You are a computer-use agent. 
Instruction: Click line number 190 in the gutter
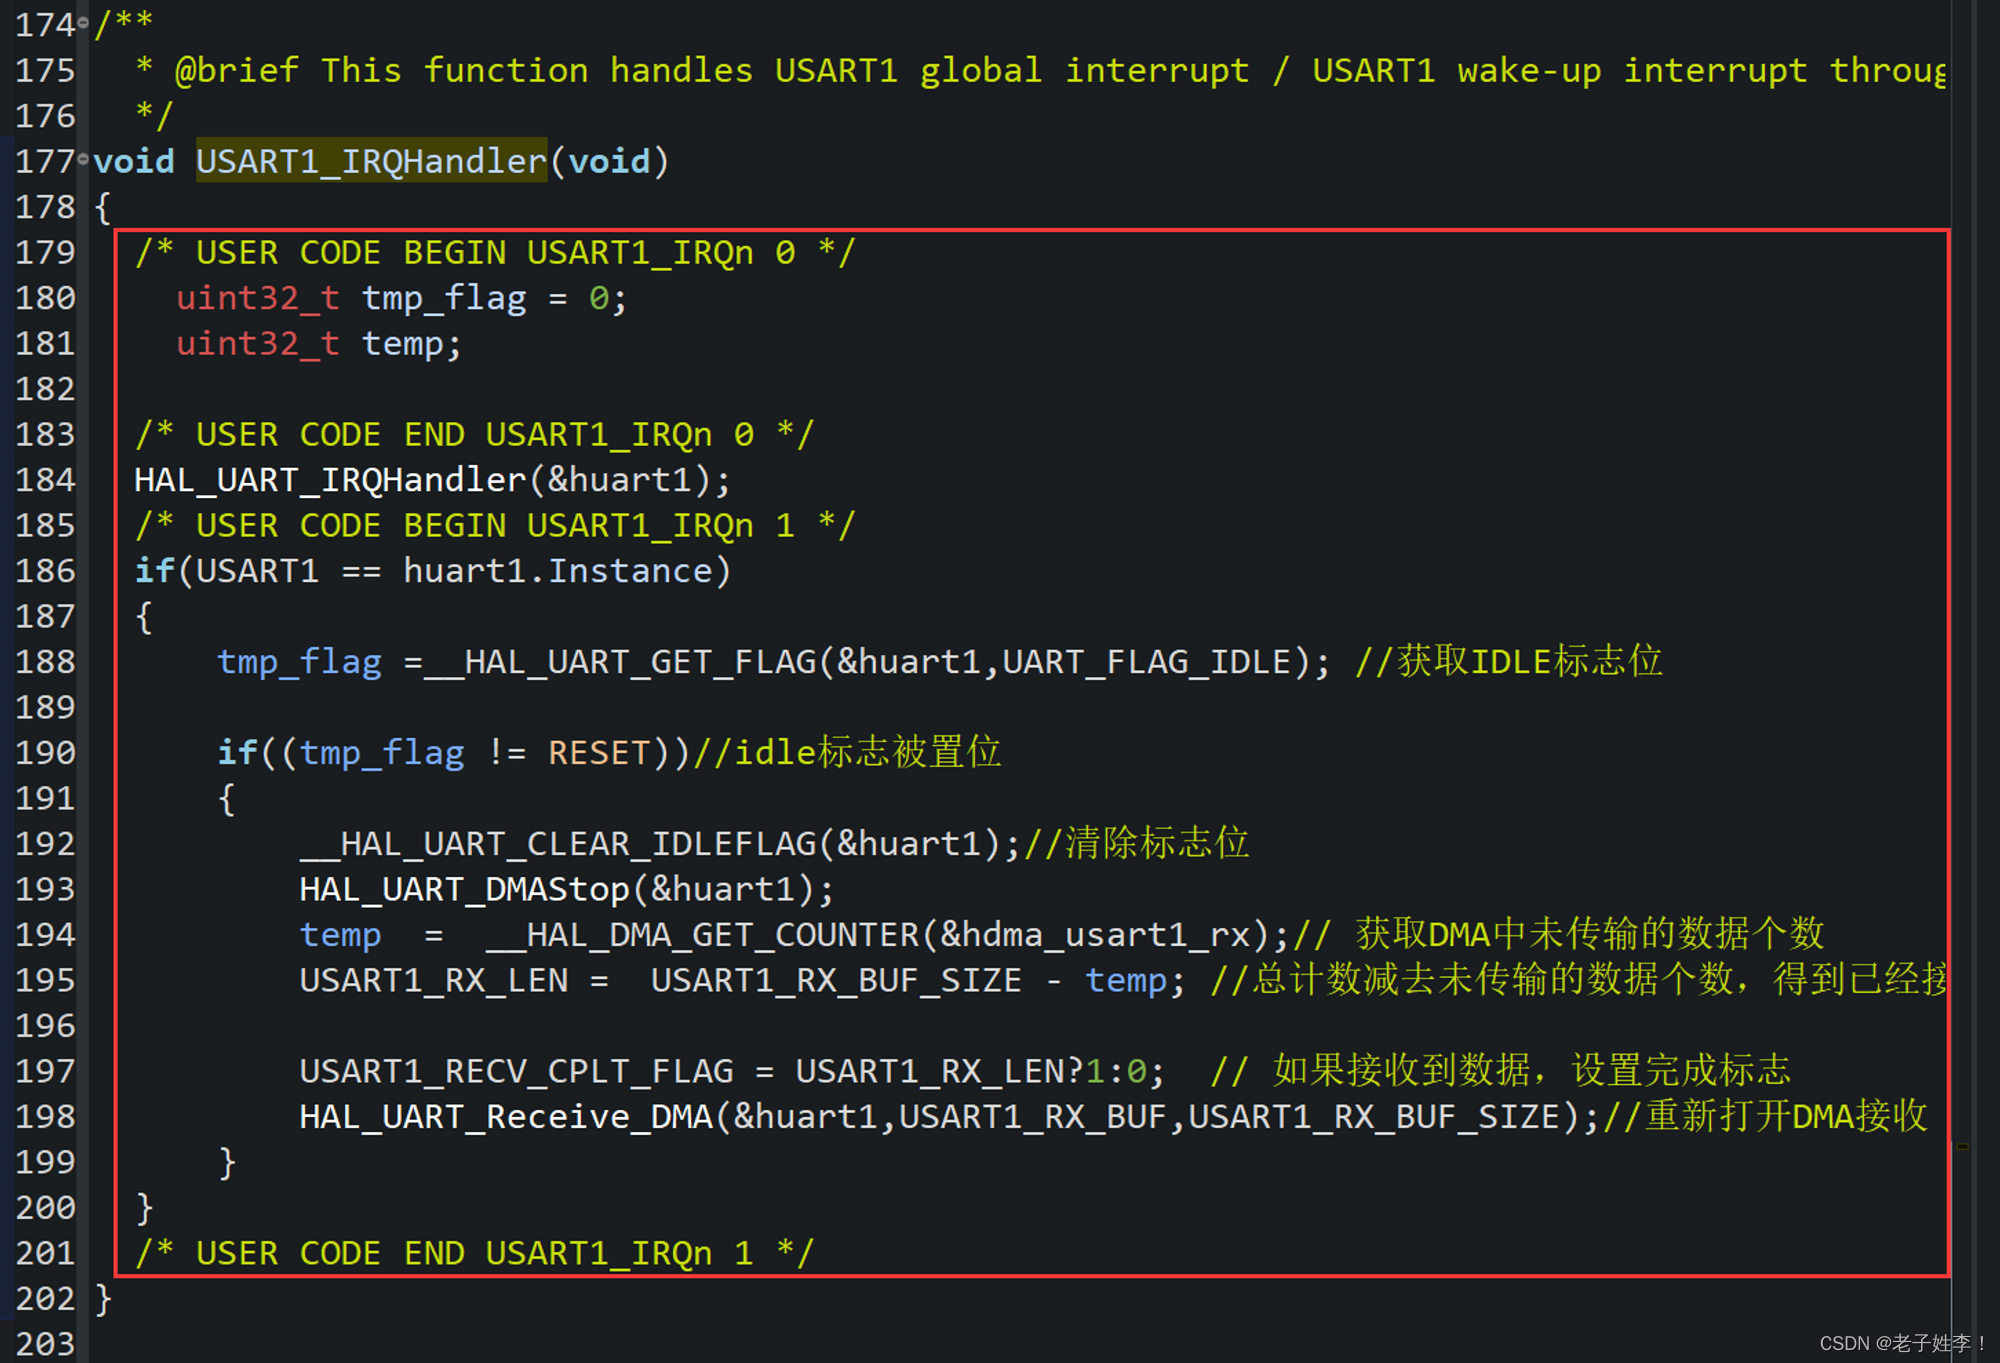point(45,753)
